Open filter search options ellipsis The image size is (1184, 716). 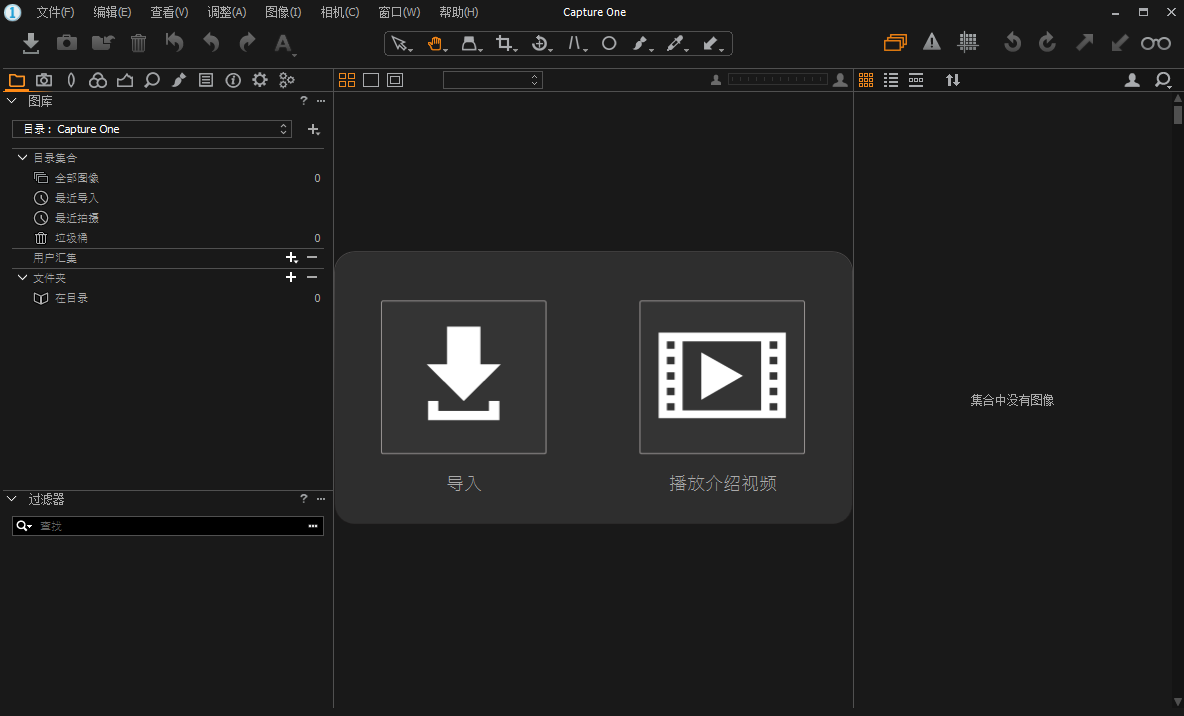pos(313,526)
